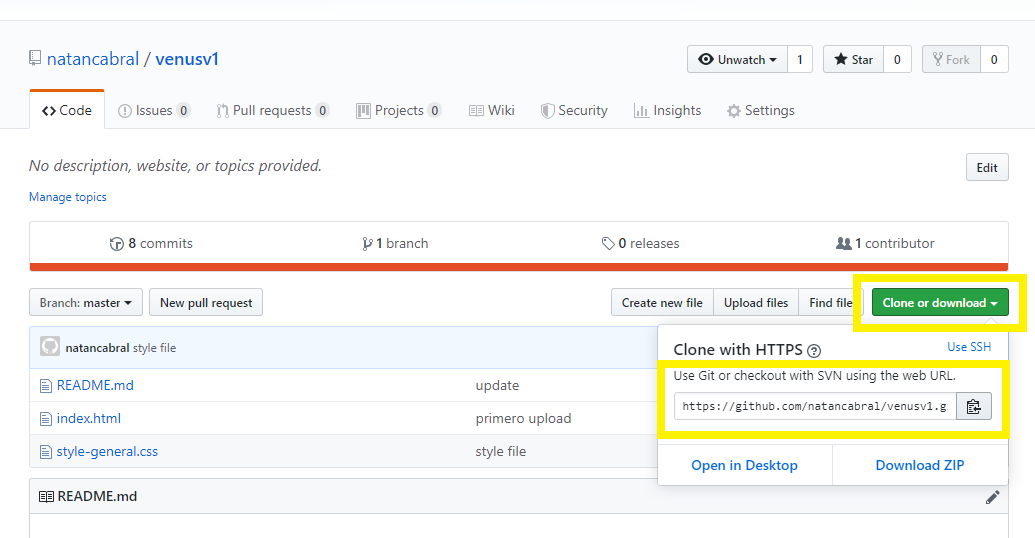Switch to Use SSH
The height and width of the screenshot is (538, 1035).
[969, 347]
